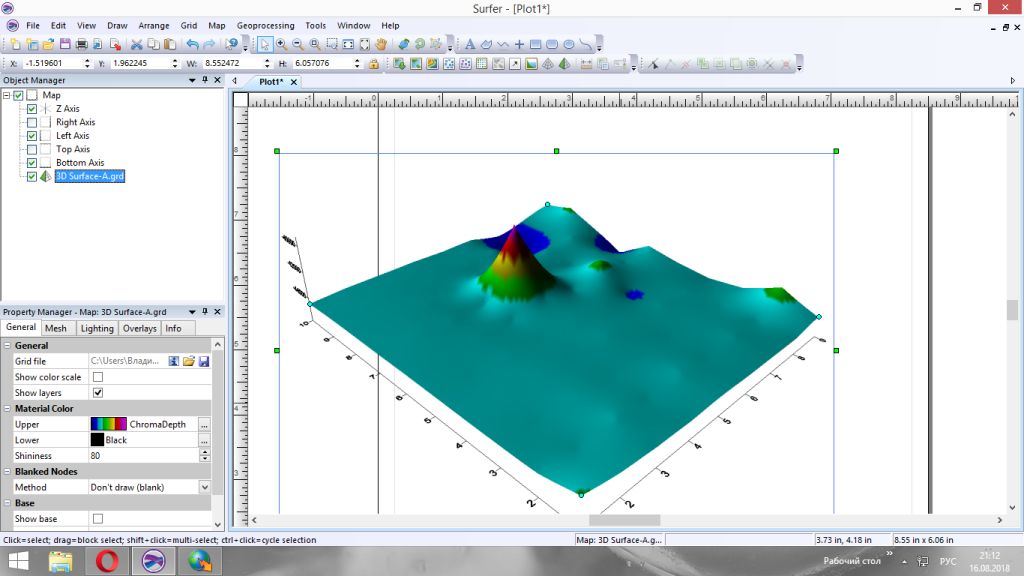The width and height of the screenshot is (1024, 576).
Task: Select the Text tool in the toolbar
Action: point(470,44)
